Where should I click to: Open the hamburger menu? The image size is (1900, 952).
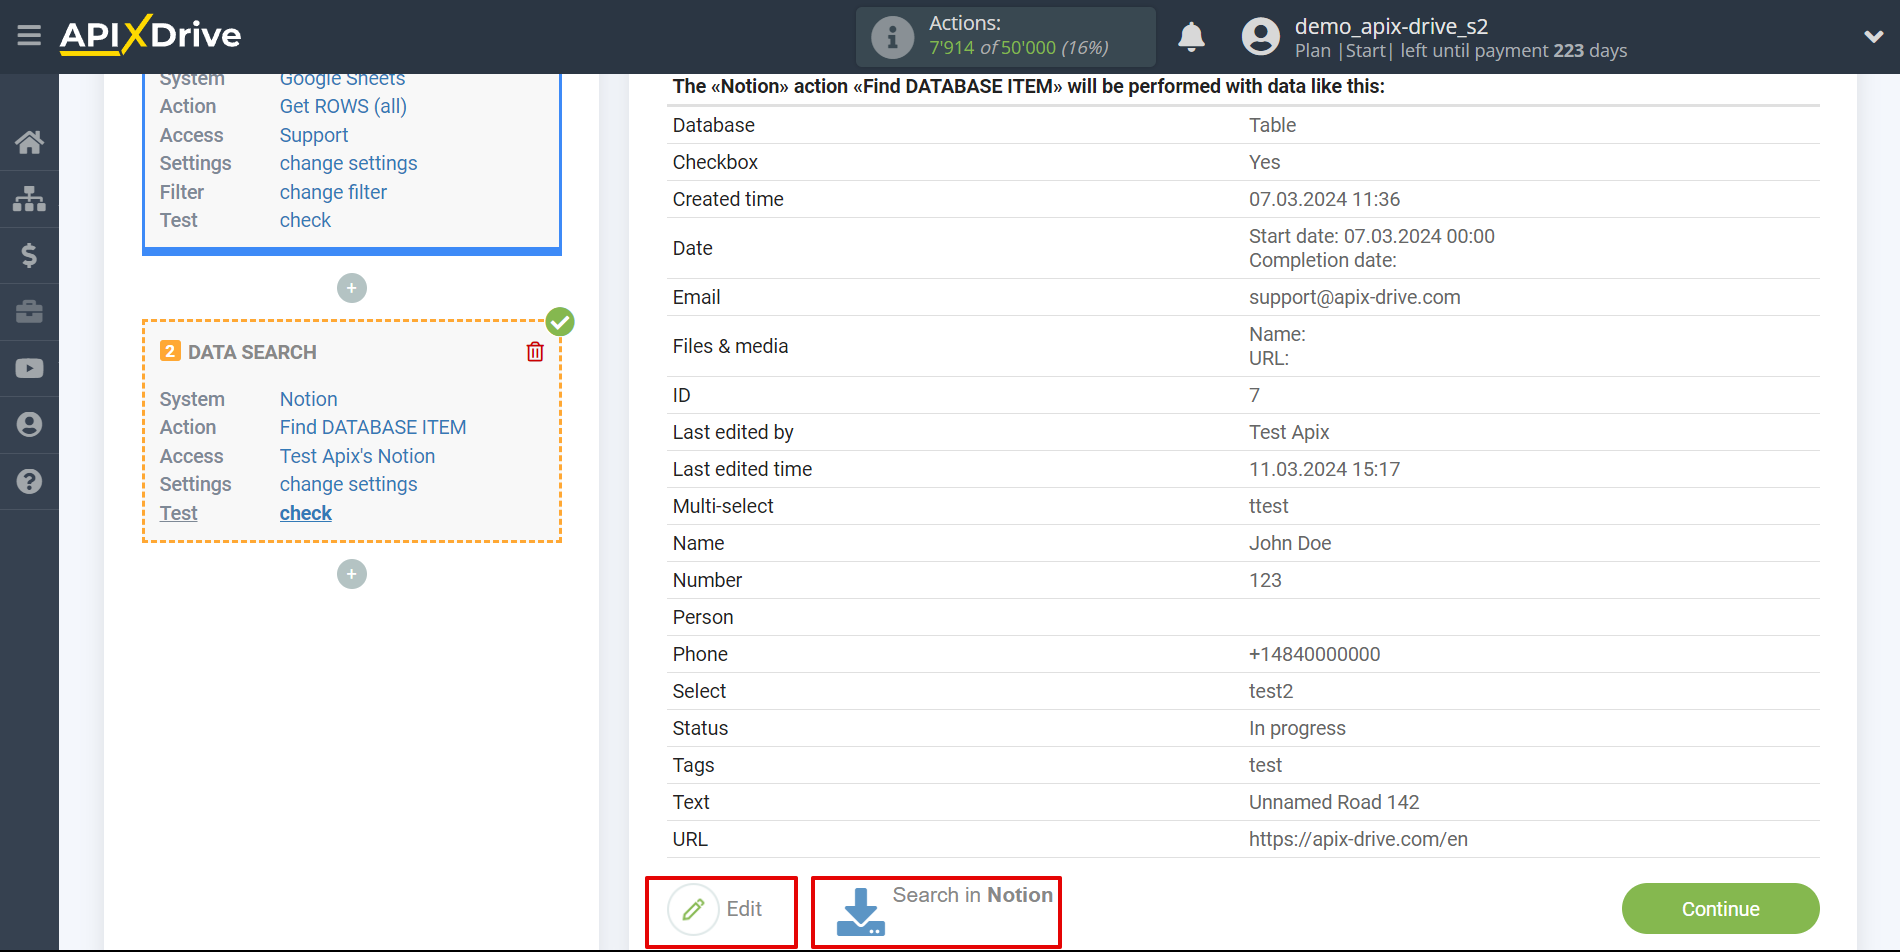tap(29, 36)
